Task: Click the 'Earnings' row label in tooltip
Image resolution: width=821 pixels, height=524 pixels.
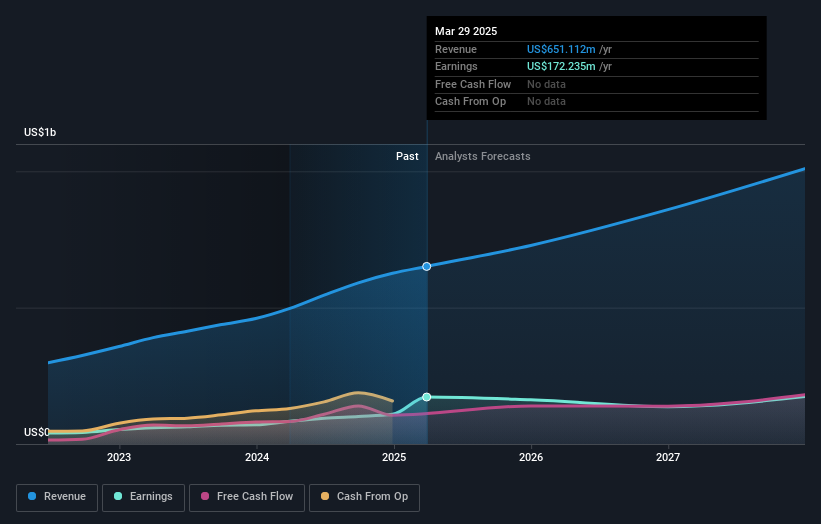Action: 456,66
